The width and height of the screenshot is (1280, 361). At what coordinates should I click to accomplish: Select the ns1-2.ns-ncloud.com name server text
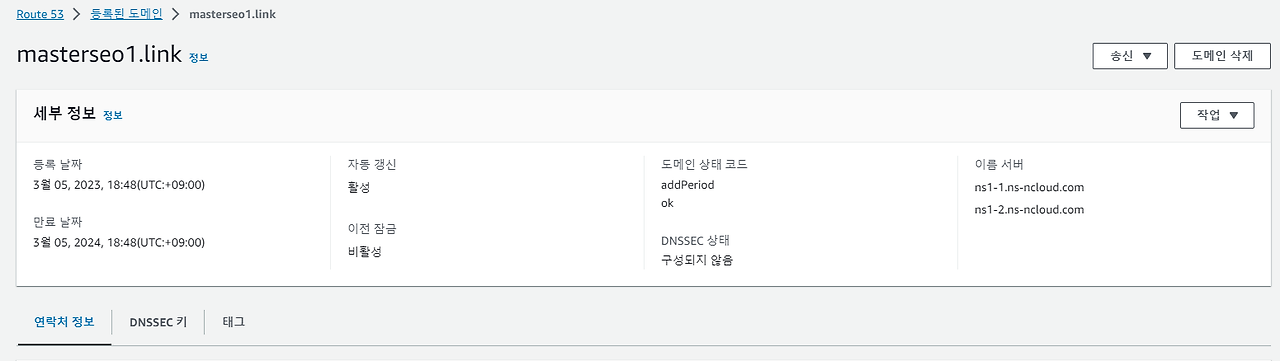[x=1029, y=210]
